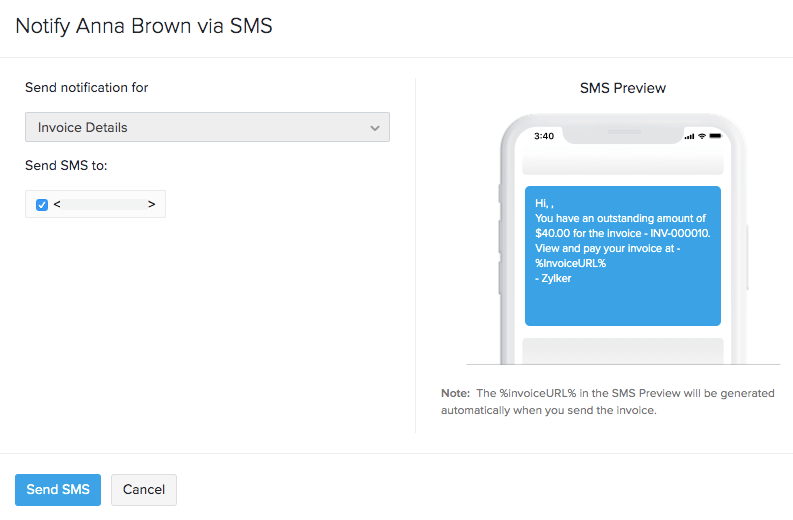The height and width of the screenshot is (520, 793).
Task: Click the signal strength icon in phone preview
Action: click(x=689, y=136)
